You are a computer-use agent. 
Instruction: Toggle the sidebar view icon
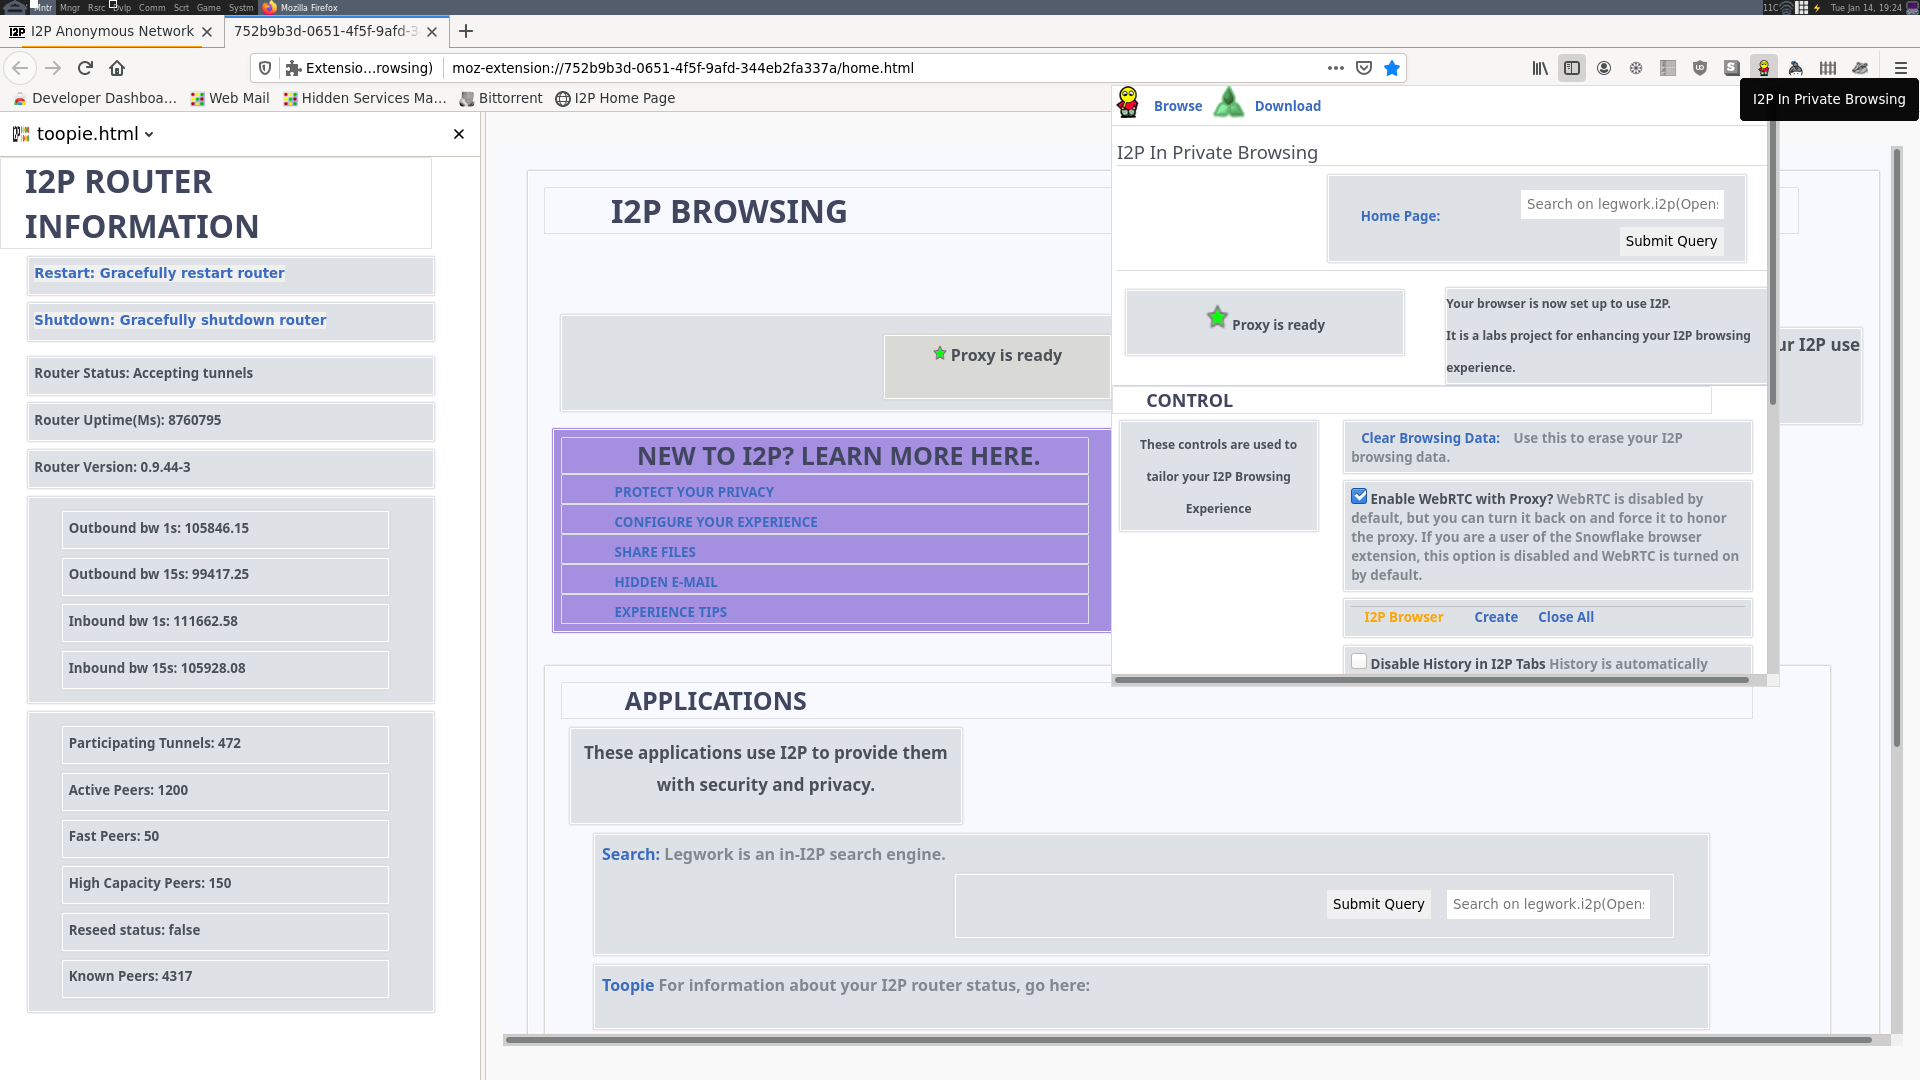pyautogui.click(x=1572, y=68)
